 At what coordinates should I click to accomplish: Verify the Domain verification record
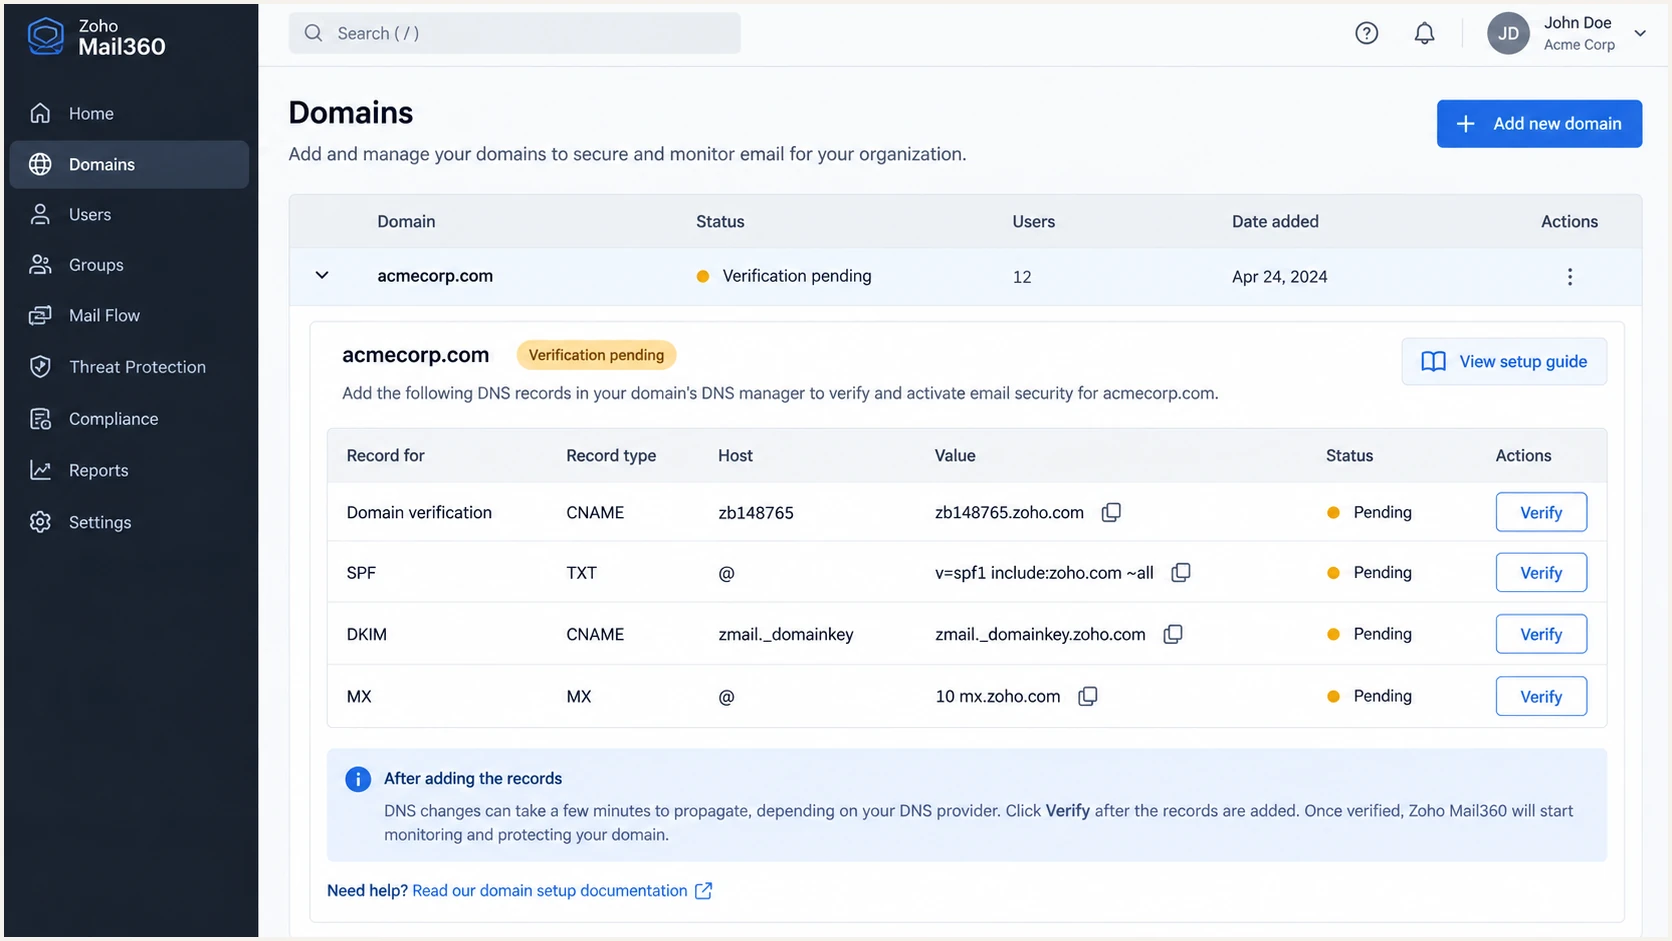tap(1541, 512)
